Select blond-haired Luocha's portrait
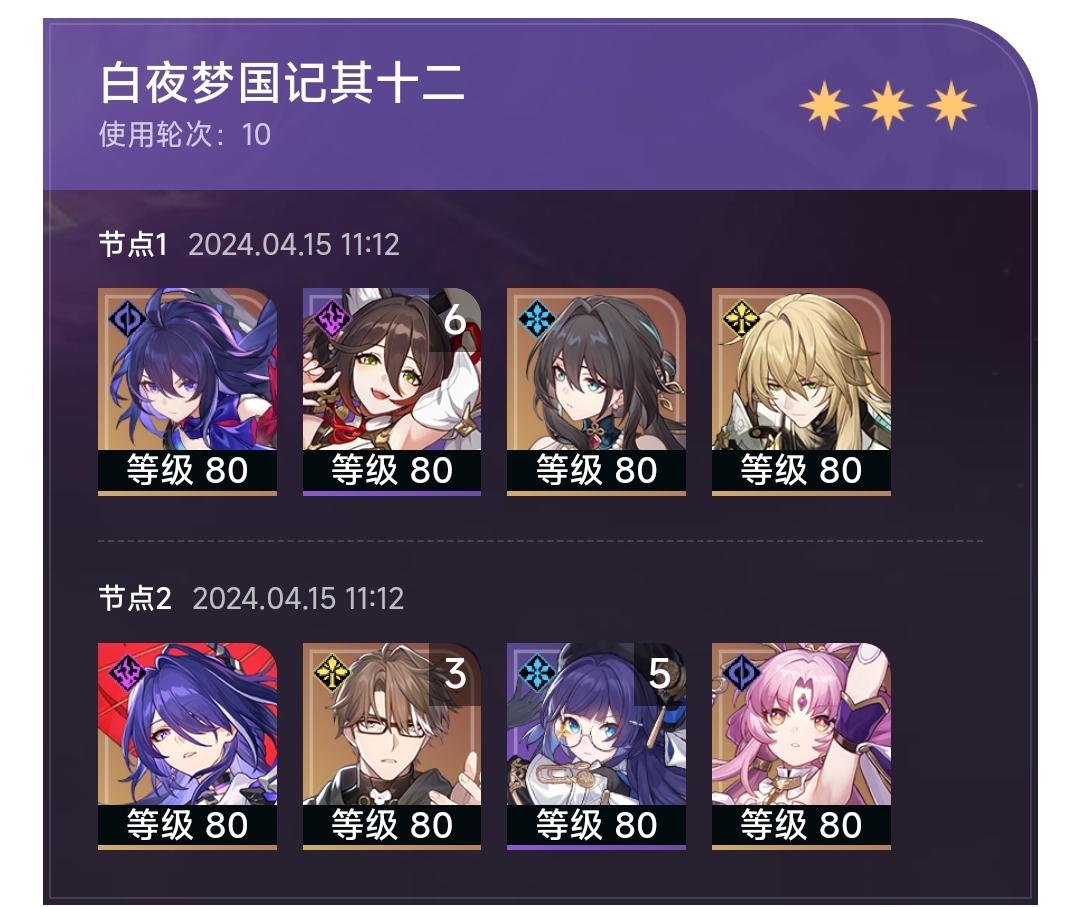1080x907 pixels. [x=801, y=369]
